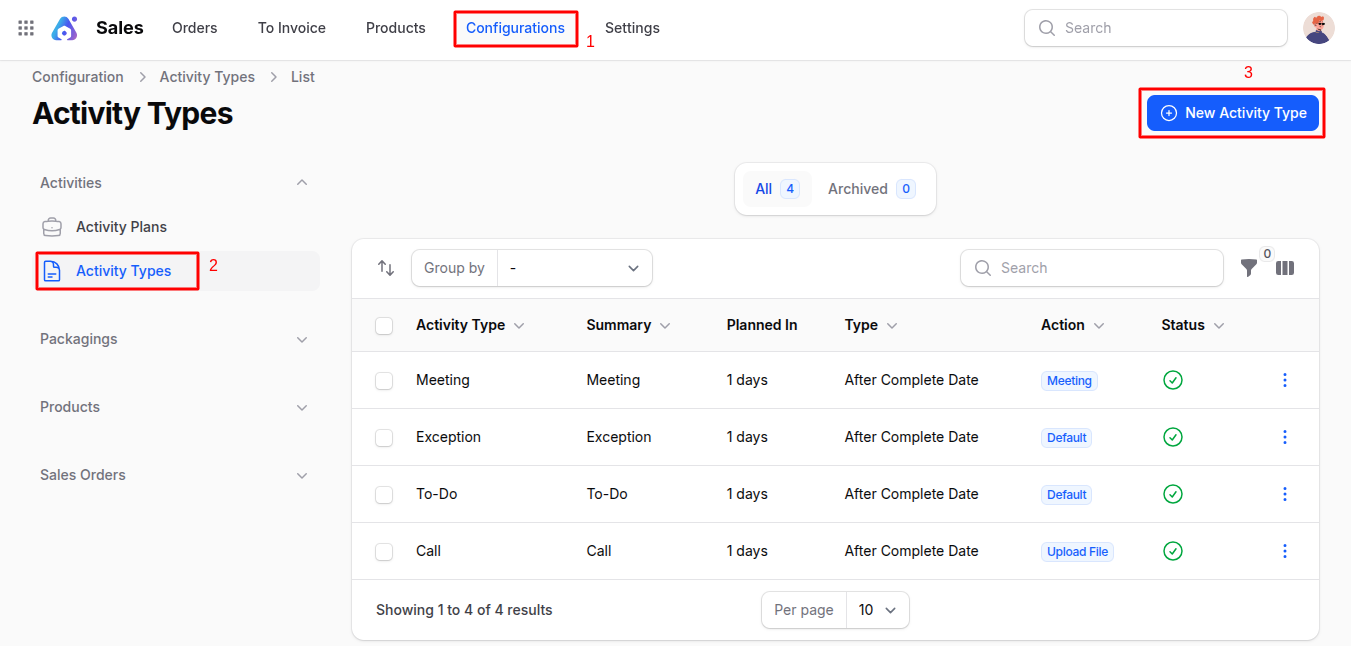The width and height of the screenshot is (1351, 646).
Task: Click the Configuration breadcrumb link
Action: (x=77, y=76)
